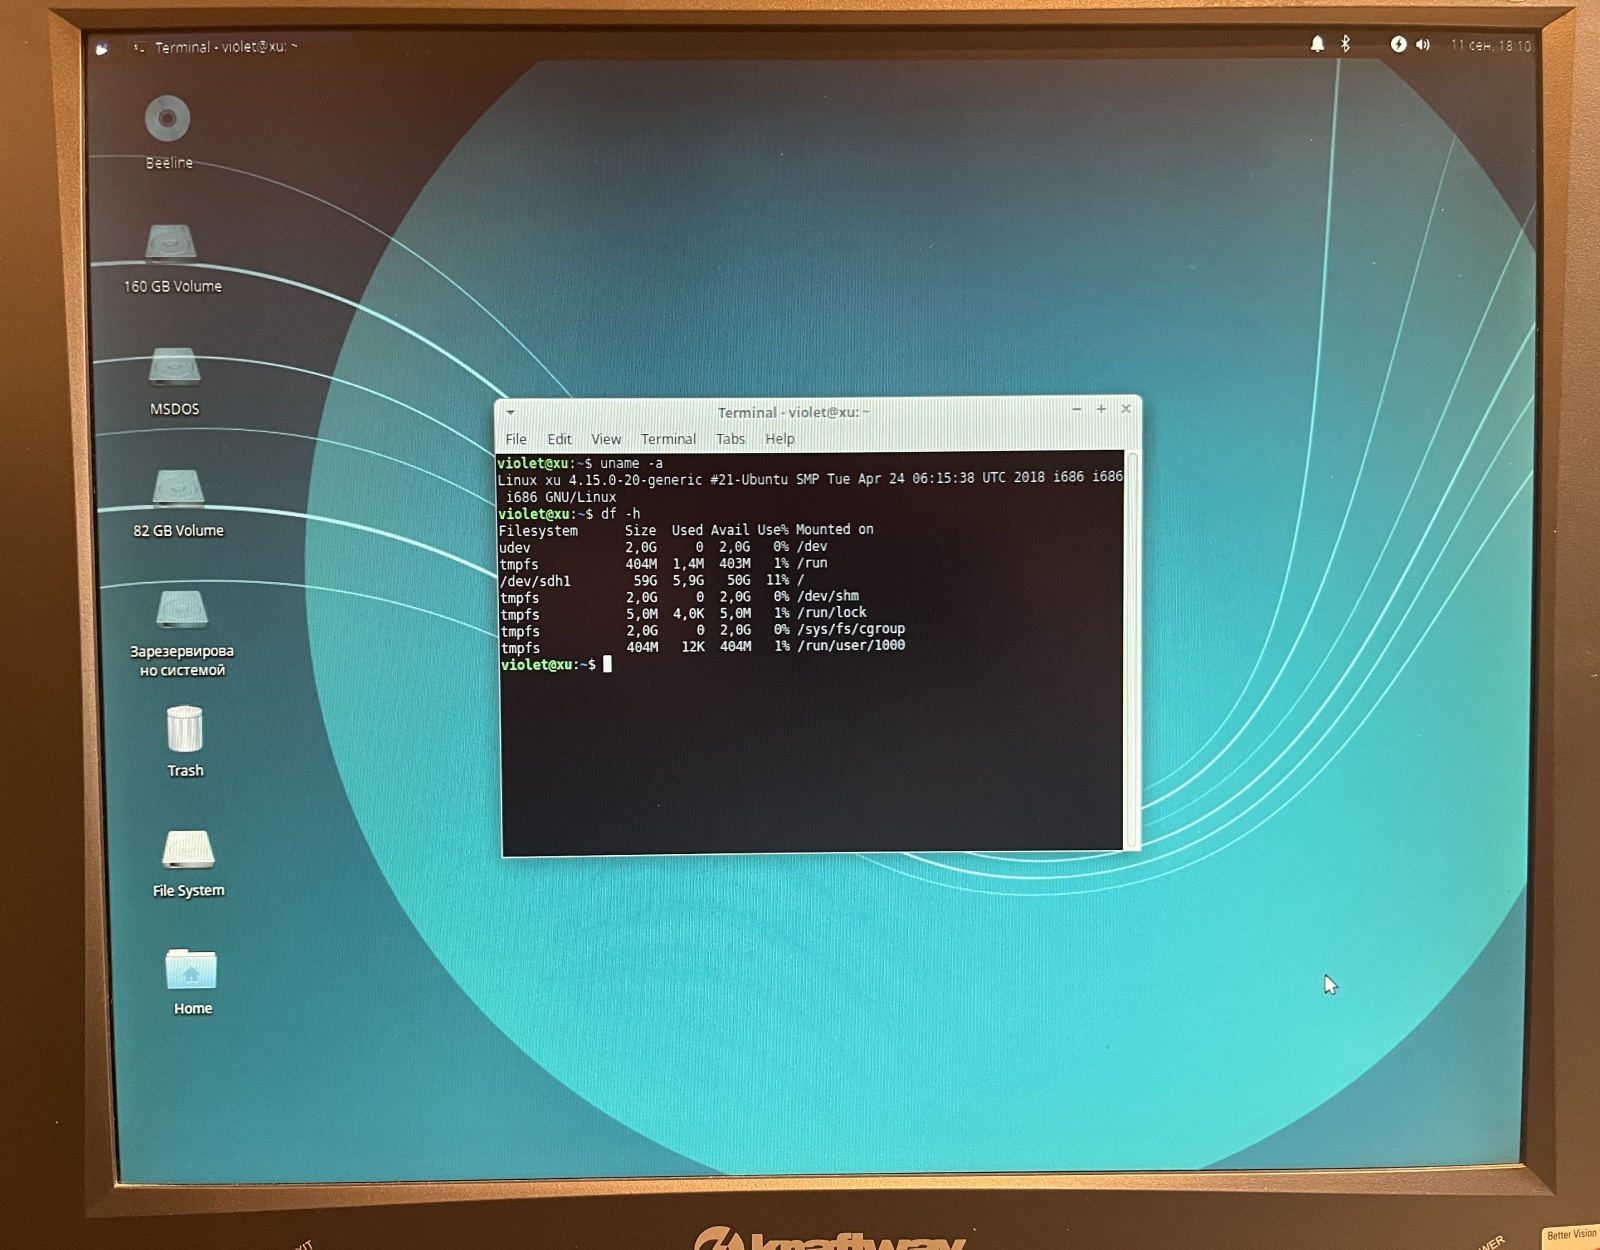Open the Whisker applications menu in the panel

coord(102,48)
